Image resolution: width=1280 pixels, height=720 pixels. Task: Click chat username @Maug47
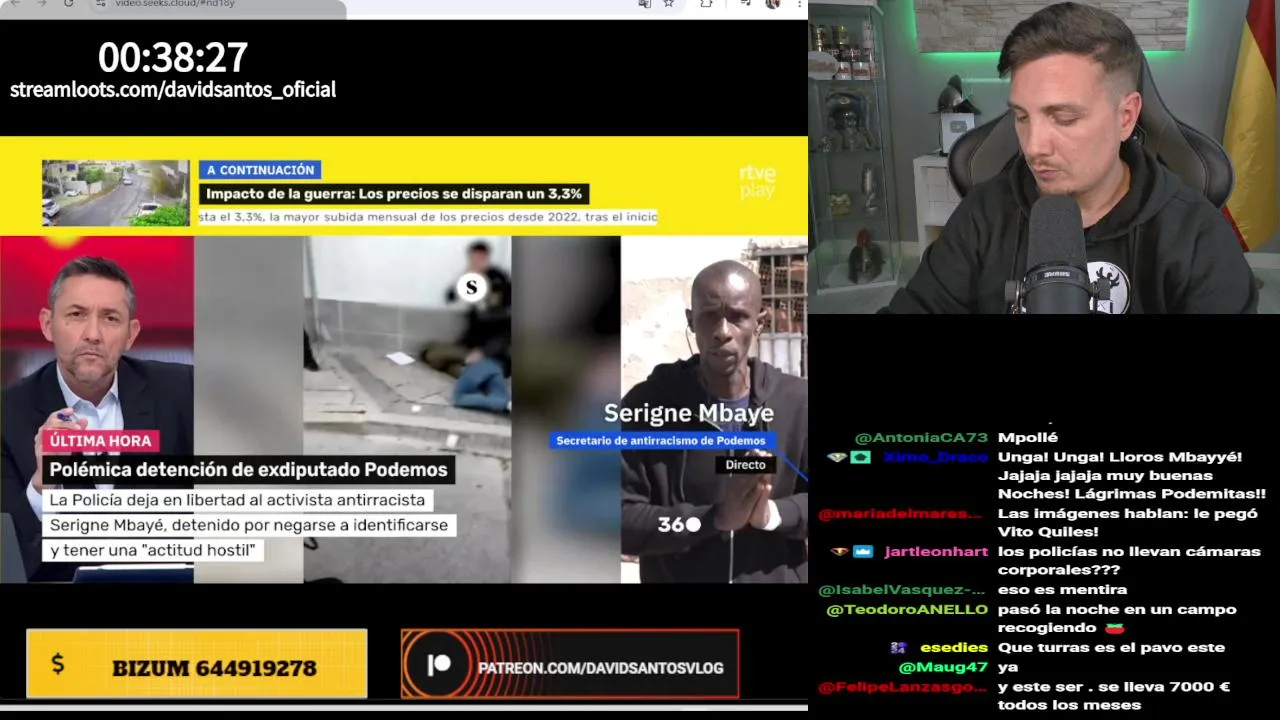pyautogui.click(x=943, y=667)
